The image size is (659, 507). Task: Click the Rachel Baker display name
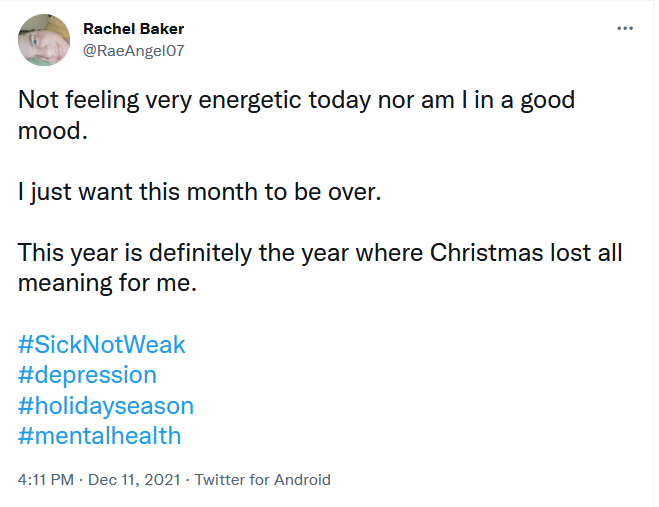click(x=134, y=29)
